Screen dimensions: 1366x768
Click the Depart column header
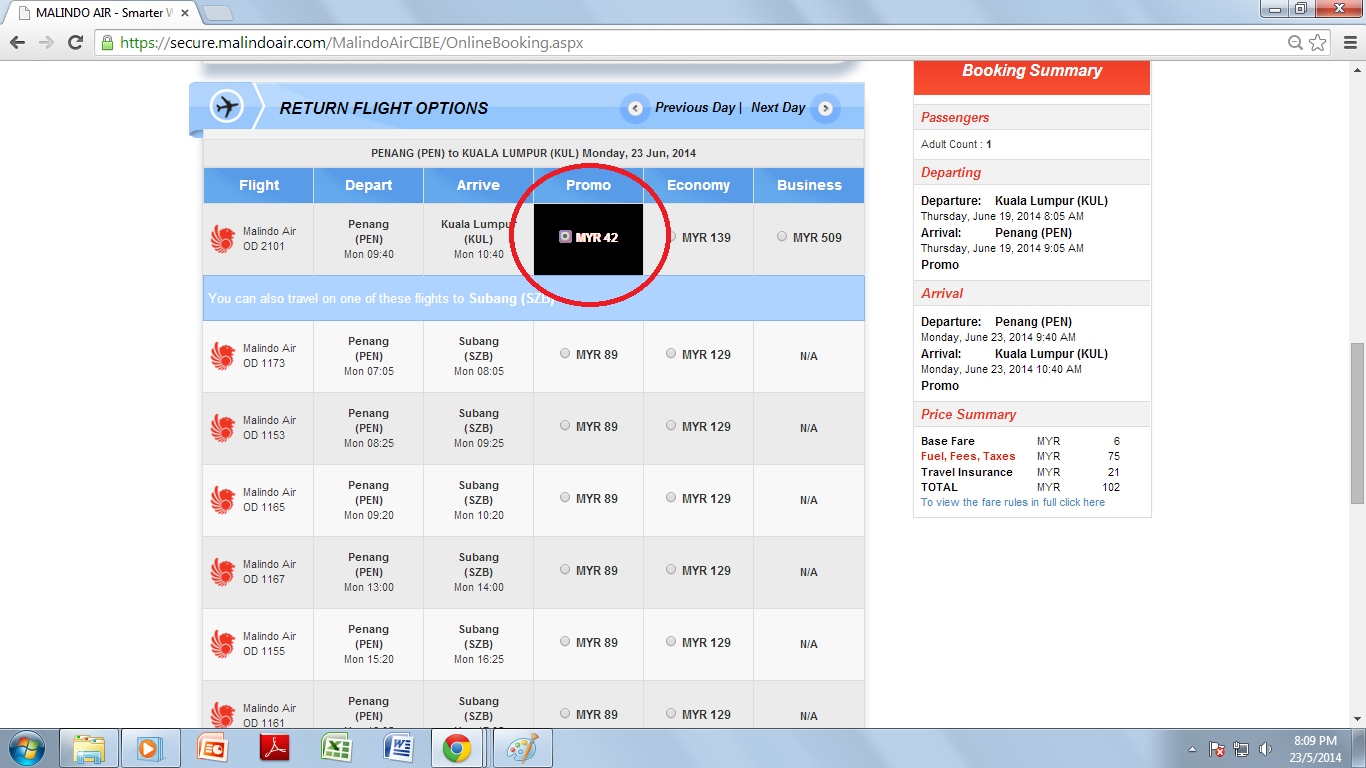tap(368, 185)
